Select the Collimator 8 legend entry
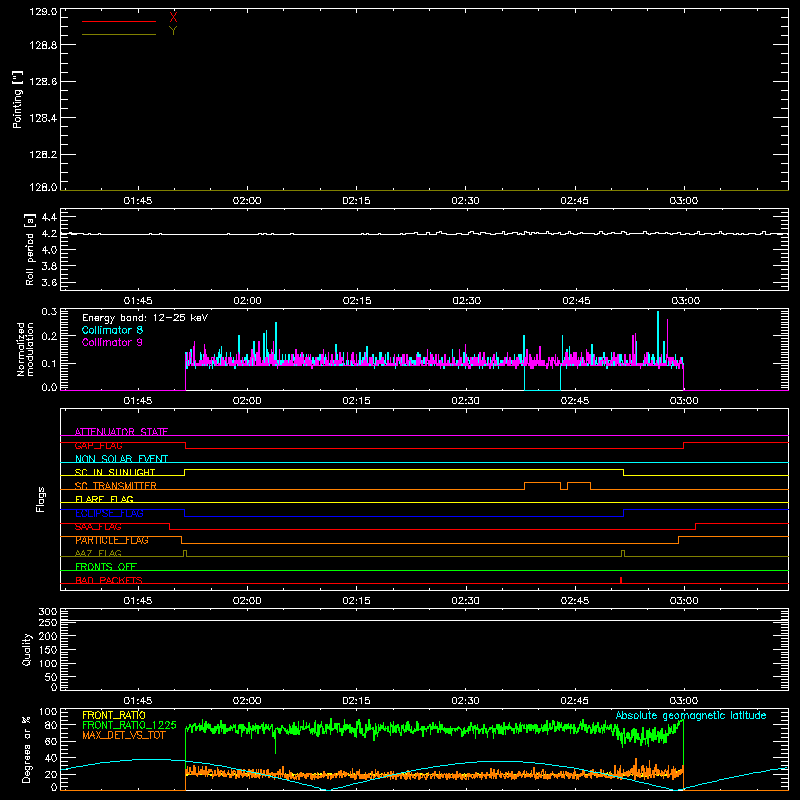The width and height of the screenshot is (800, 800). [112, 330]
